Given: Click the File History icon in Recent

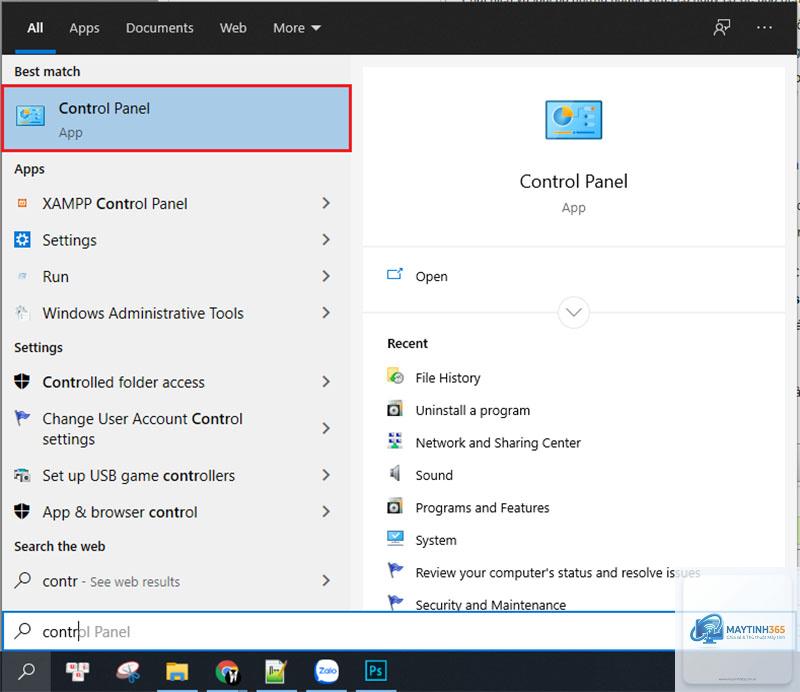Looking at the screenshot, I should tap(395, 376).
